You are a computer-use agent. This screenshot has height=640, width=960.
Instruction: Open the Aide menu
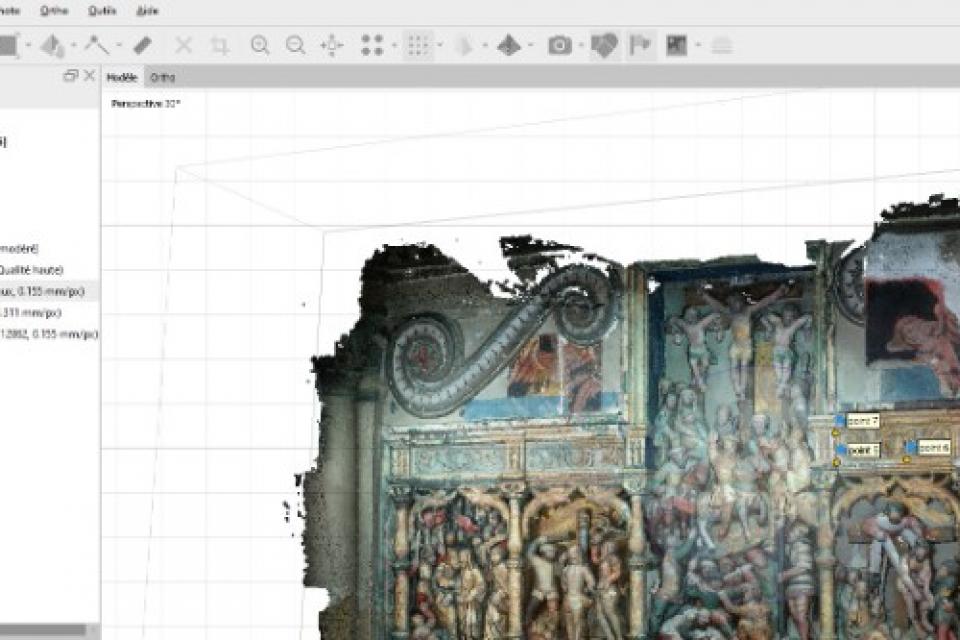coord(148,10)
